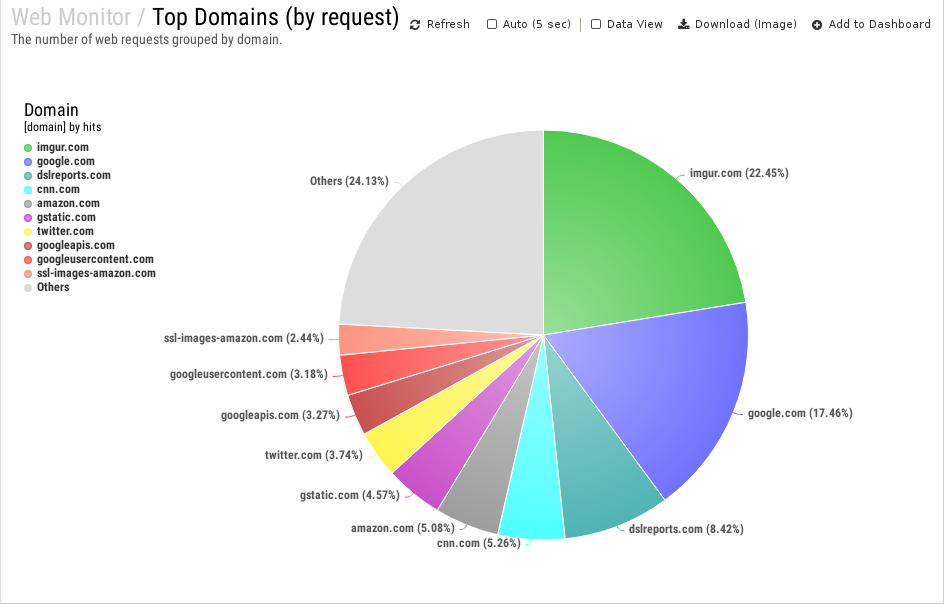Click the twitter.com (3.74%) chart label
Viewport: 944px width, 604px height.
pyautogui.click(x=314, y=455)
